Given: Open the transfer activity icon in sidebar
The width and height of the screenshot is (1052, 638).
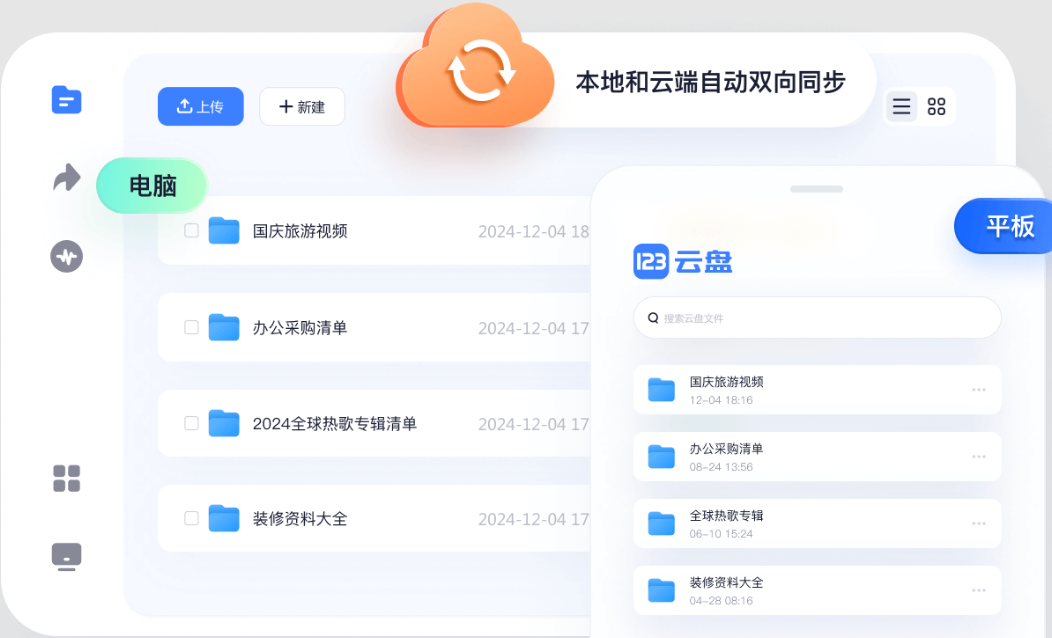Looking at the screenshot, I should coord(66,256).
